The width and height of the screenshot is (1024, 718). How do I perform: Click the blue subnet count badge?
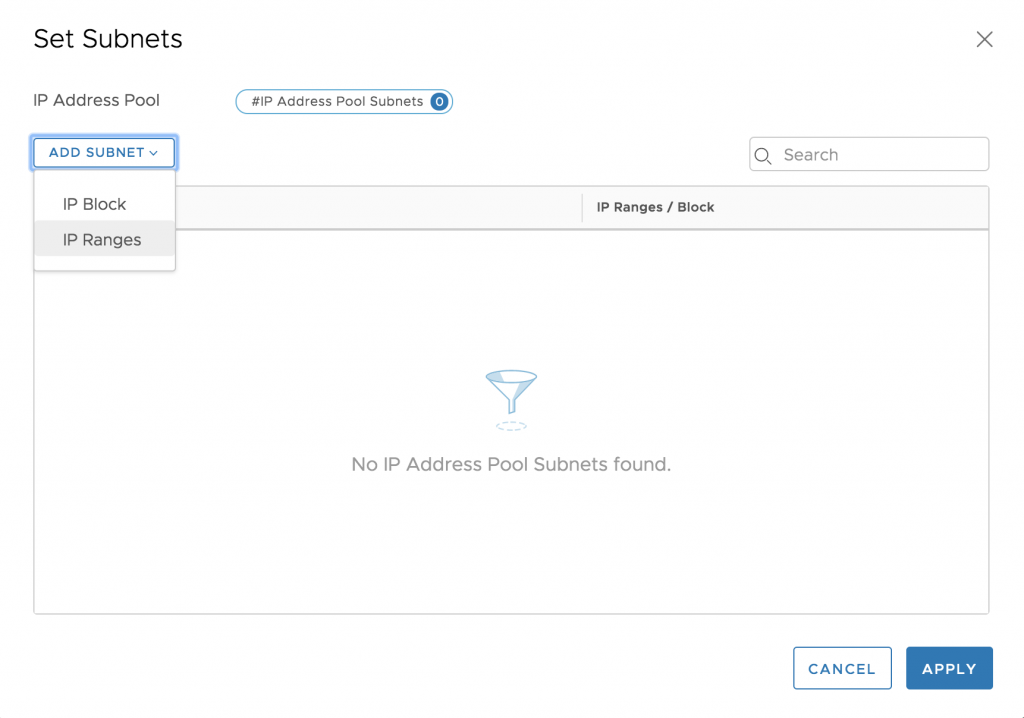coord(440,101)
